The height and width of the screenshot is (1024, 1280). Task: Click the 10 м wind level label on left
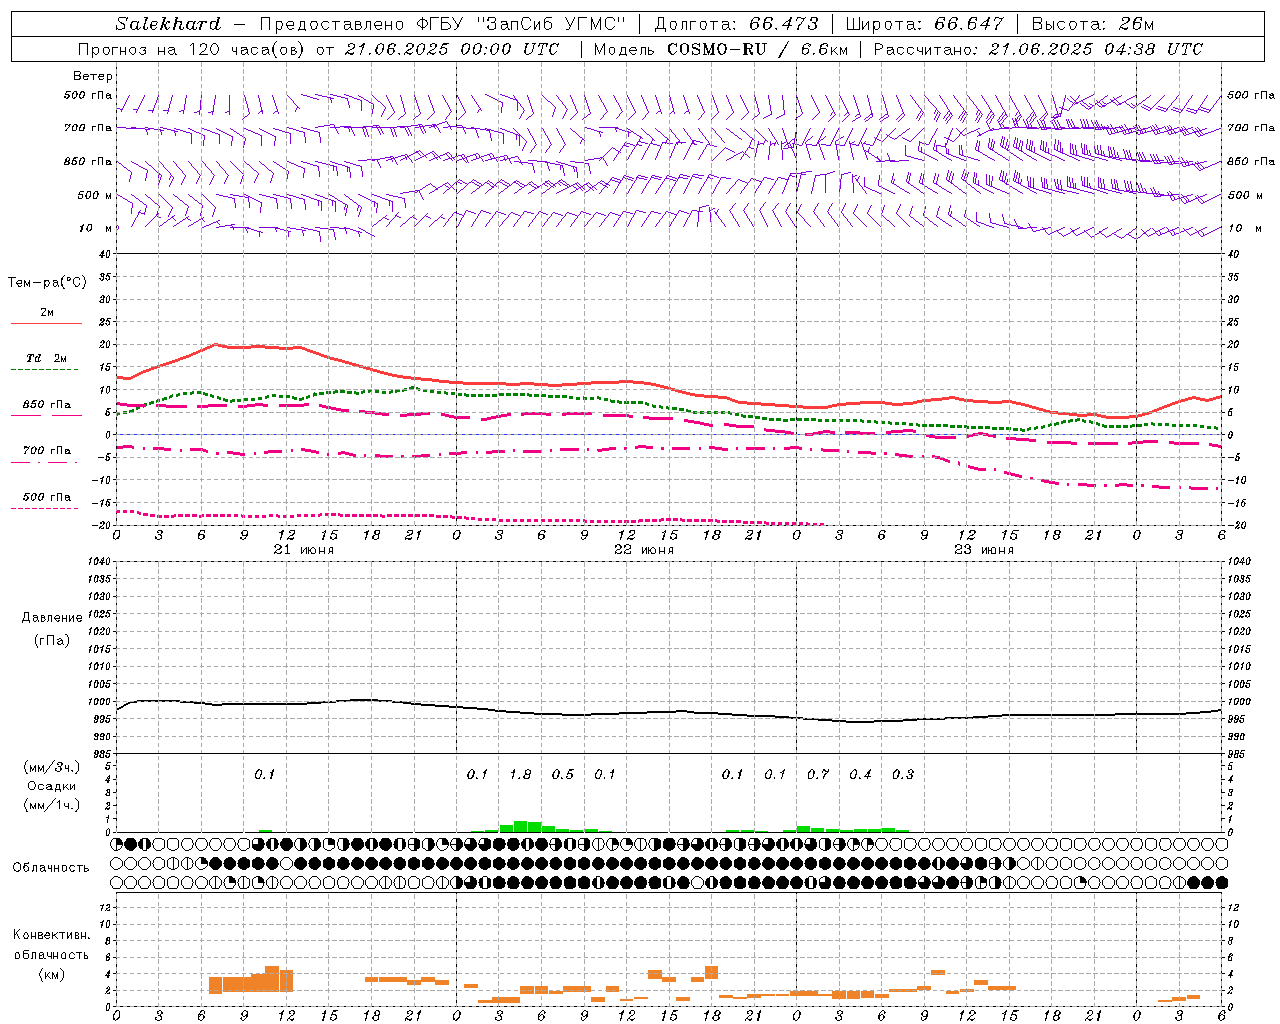(x=97, y=228)
